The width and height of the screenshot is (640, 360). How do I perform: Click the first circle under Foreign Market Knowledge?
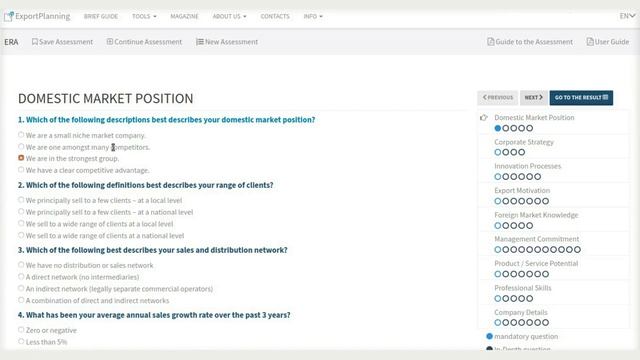click(498, 226)
